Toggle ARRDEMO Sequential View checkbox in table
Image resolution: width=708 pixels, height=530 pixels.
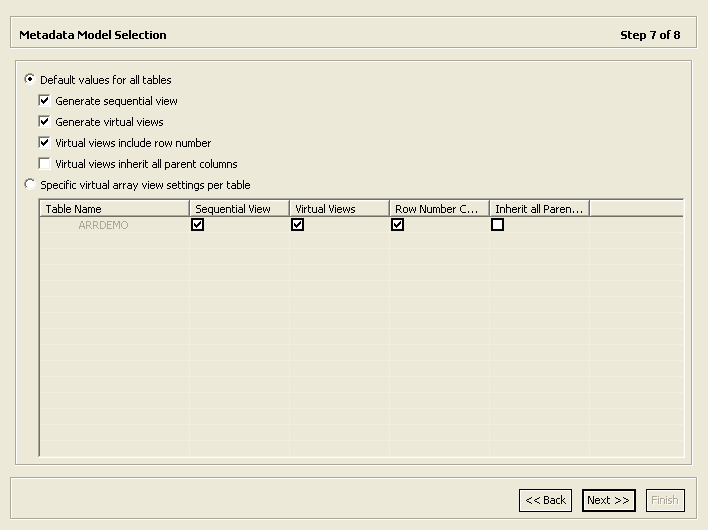pos(198,225)
